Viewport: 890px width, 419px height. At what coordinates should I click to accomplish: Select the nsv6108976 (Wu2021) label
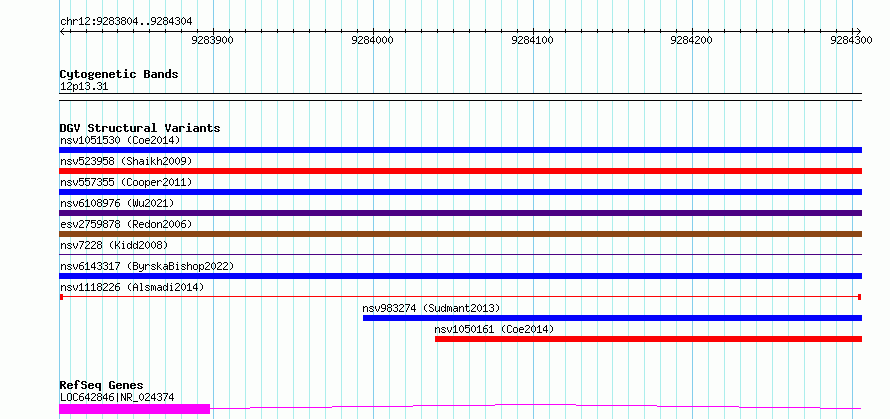coord(117,203)
